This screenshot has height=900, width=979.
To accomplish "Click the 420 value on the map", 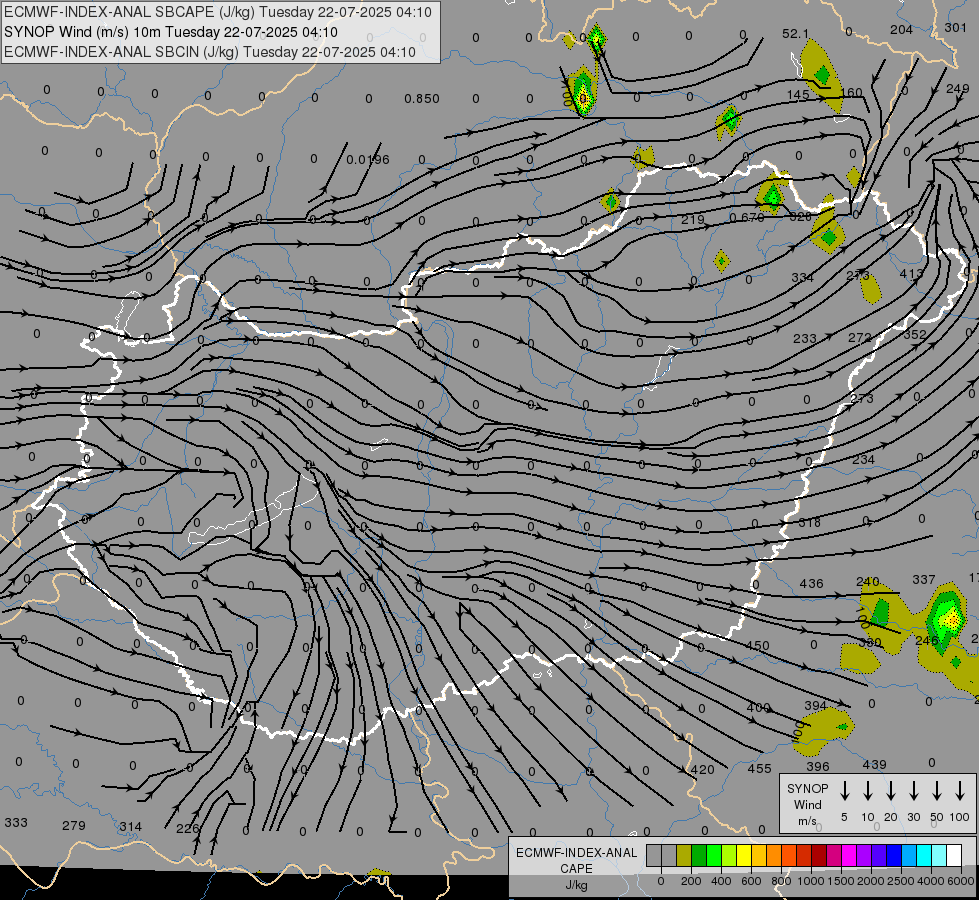I will [x=702, y=770].
